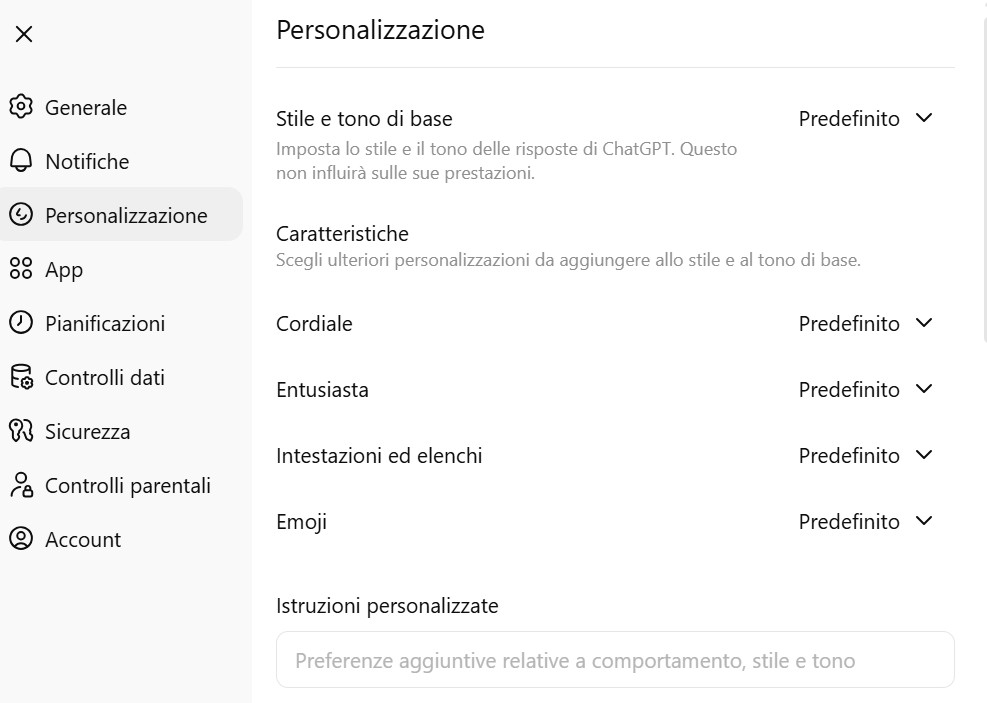Click the Account profile icon
Viewport: 987px width, 703px height.
(21, 539)
